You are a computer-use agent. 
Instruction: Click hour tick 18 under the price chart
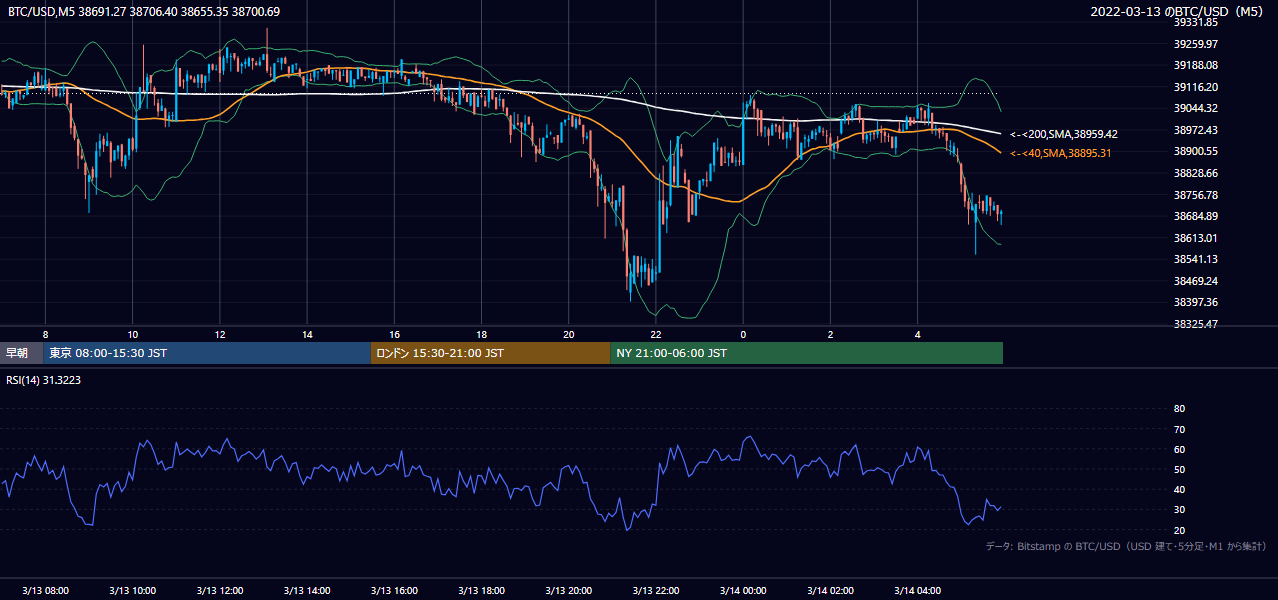[482, 335]
